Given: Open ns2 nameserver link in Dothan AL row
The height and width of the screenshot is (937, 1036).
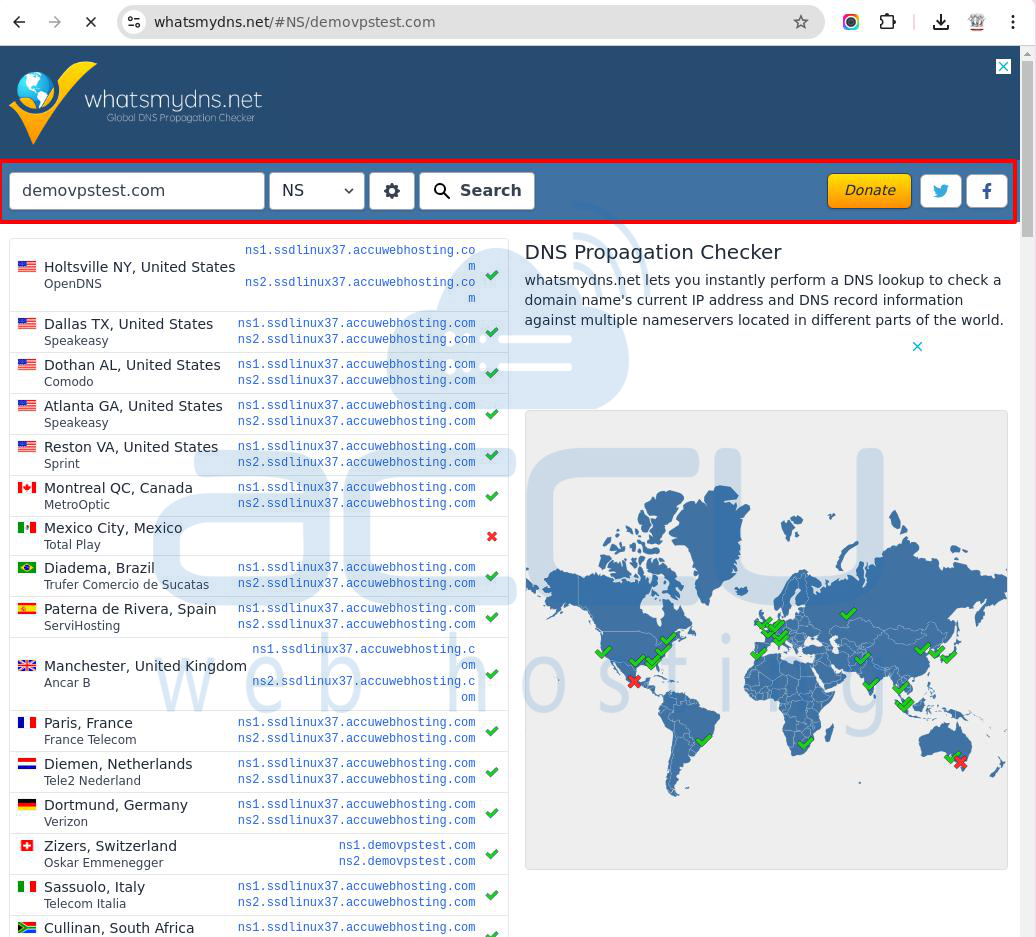Looking at the screenshot, I should 356,380.
